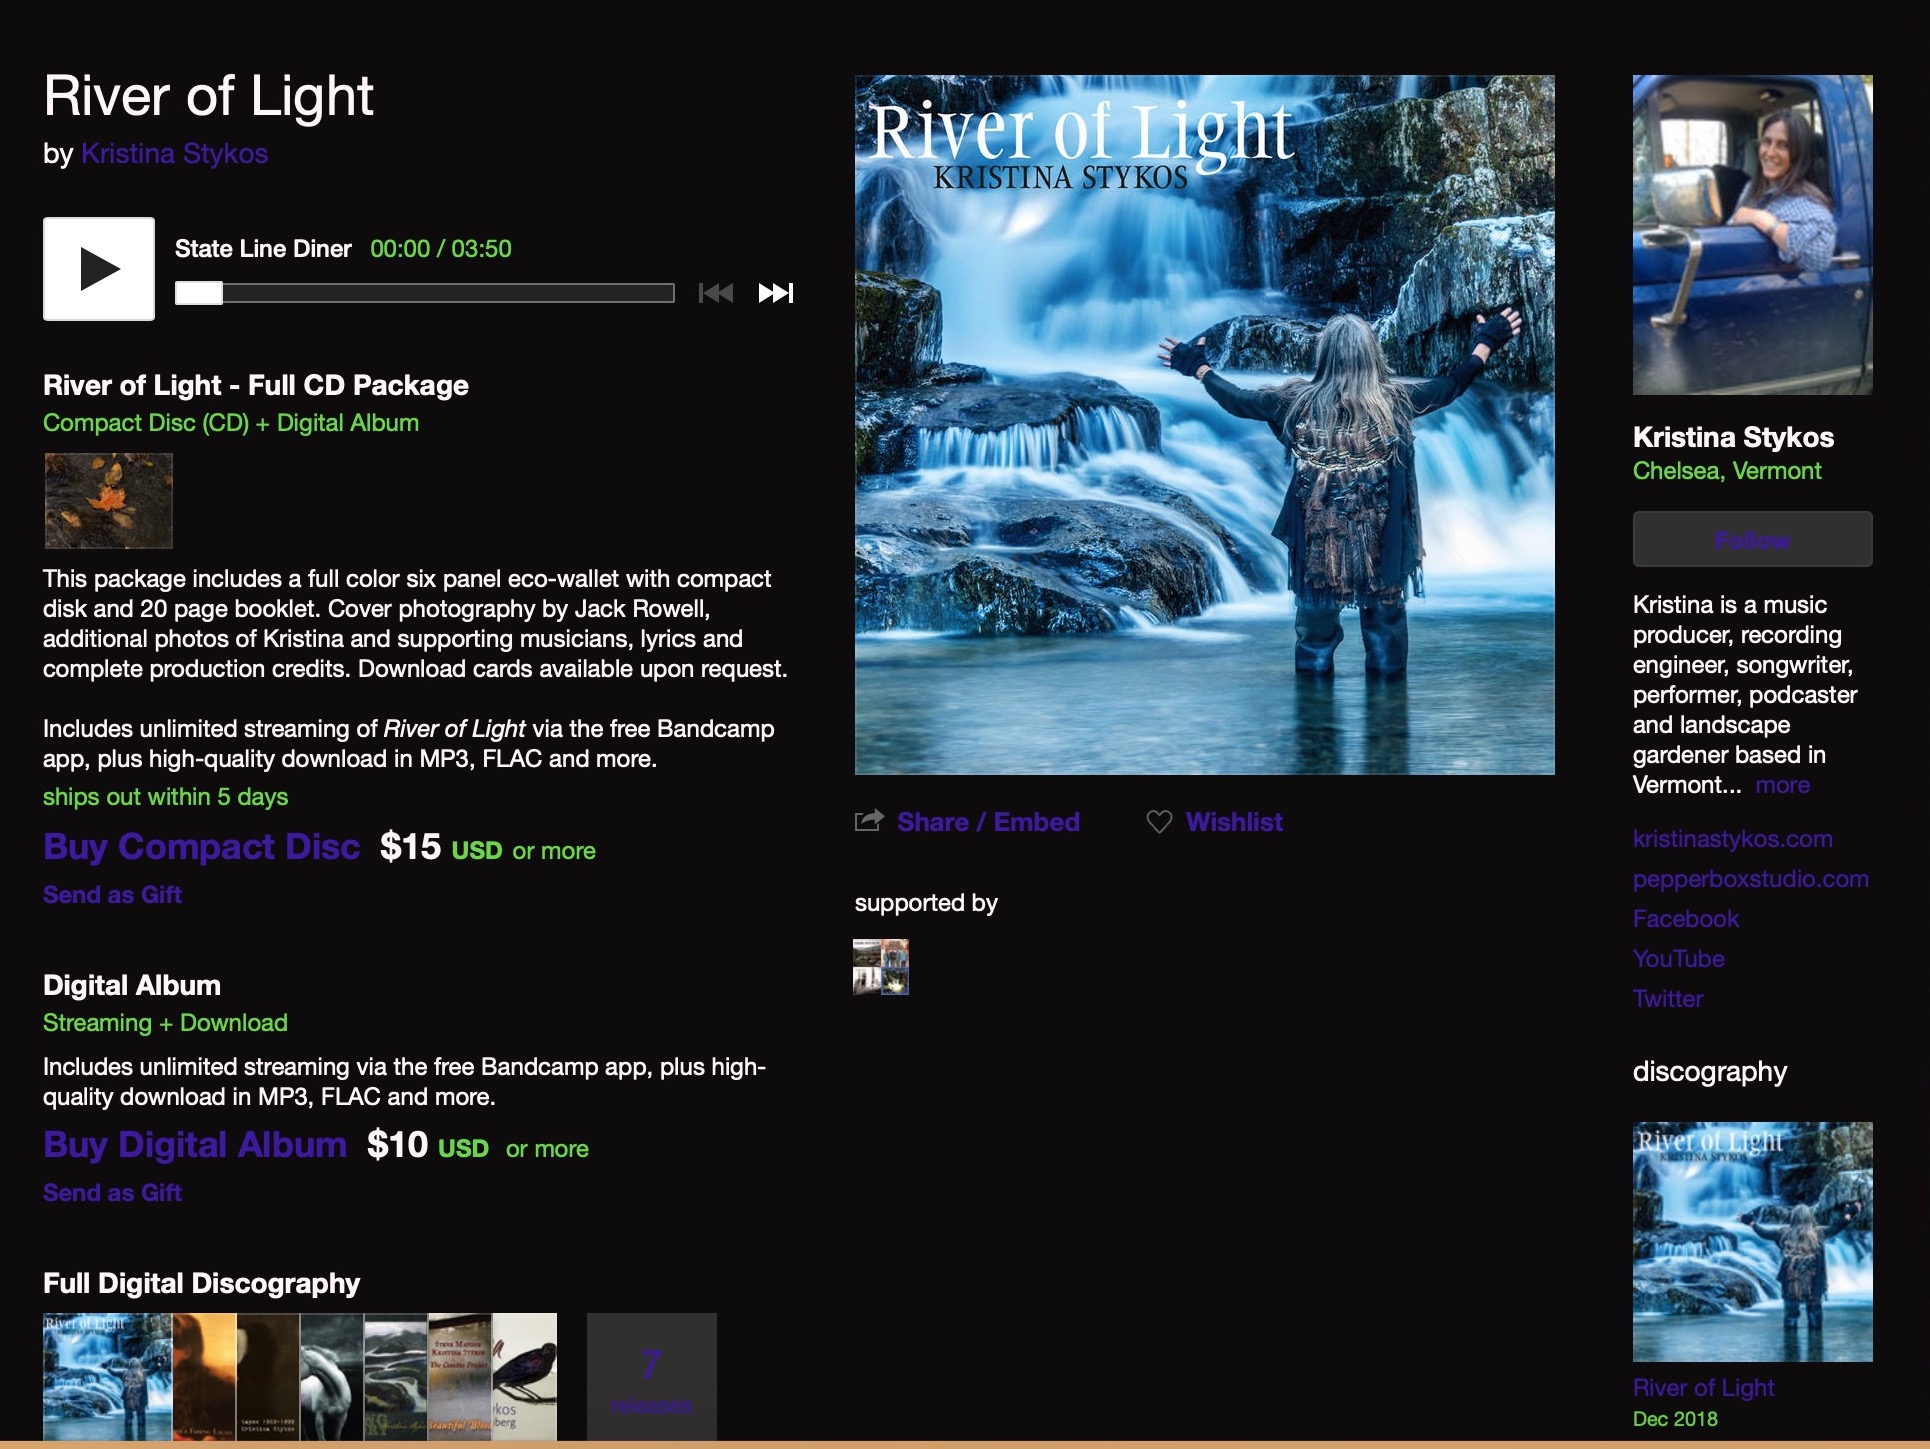Play the State Line Diner track
Image resolution: width=1930 pixels, height=1449 pixels.
tap(99, 269)
